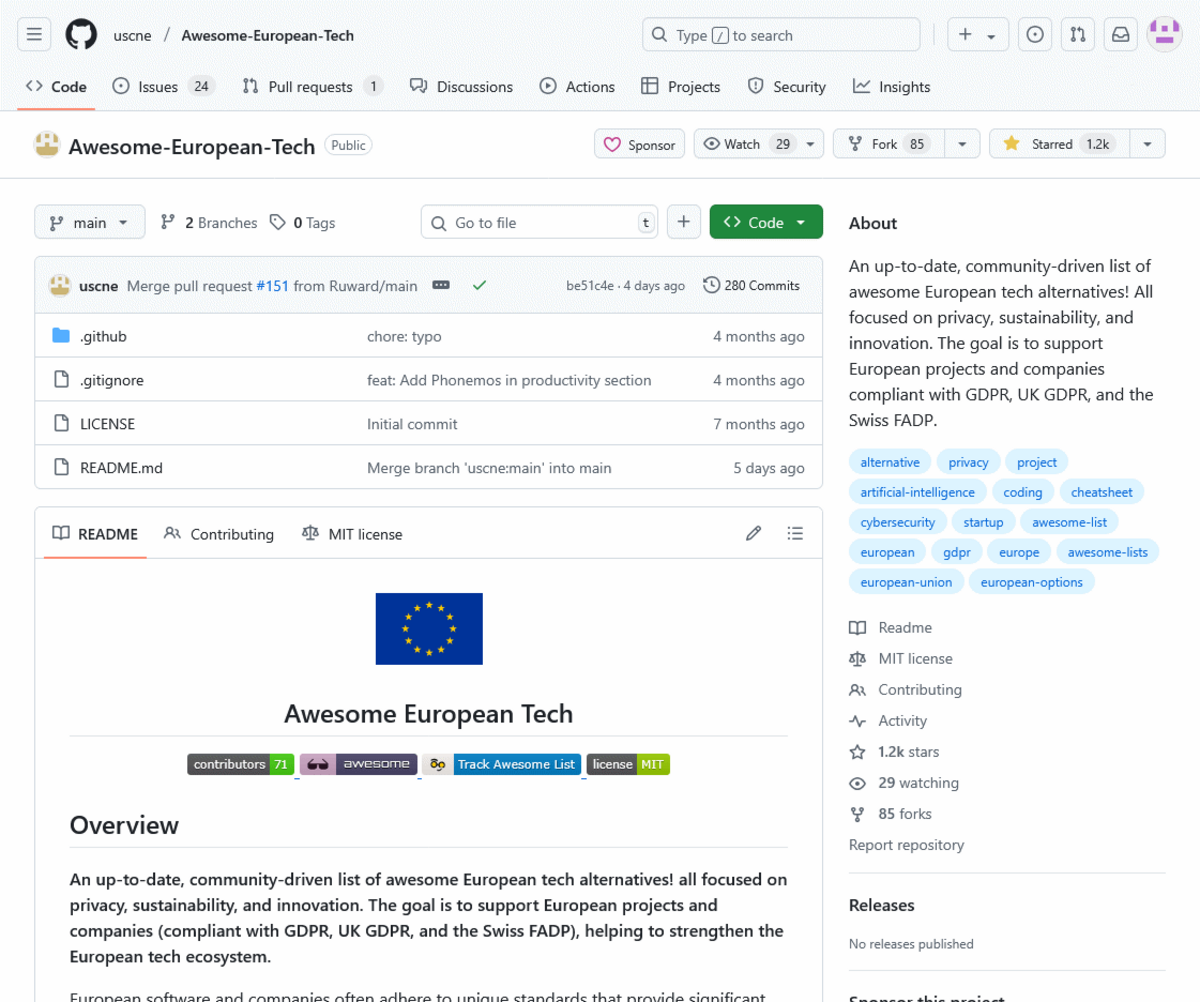View the 2 Branches link
This screenshot has width=1200, height=1002.
[209, 223]
